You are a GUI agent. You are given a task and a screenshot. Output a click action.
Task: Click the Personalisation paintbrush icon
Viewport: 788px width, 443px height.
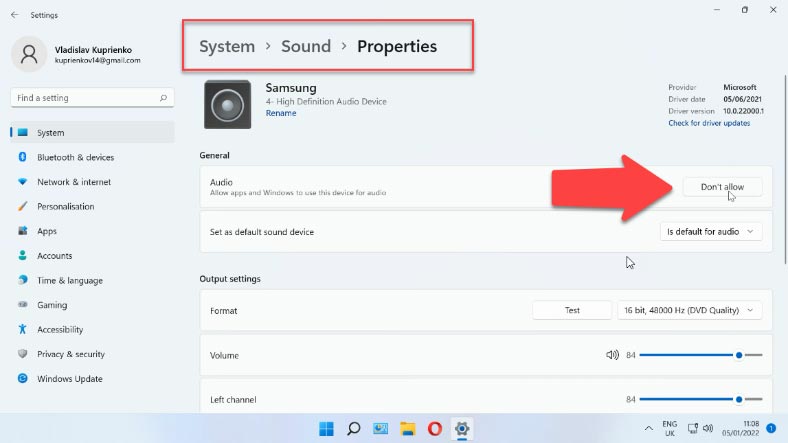(x=23, y=206)
